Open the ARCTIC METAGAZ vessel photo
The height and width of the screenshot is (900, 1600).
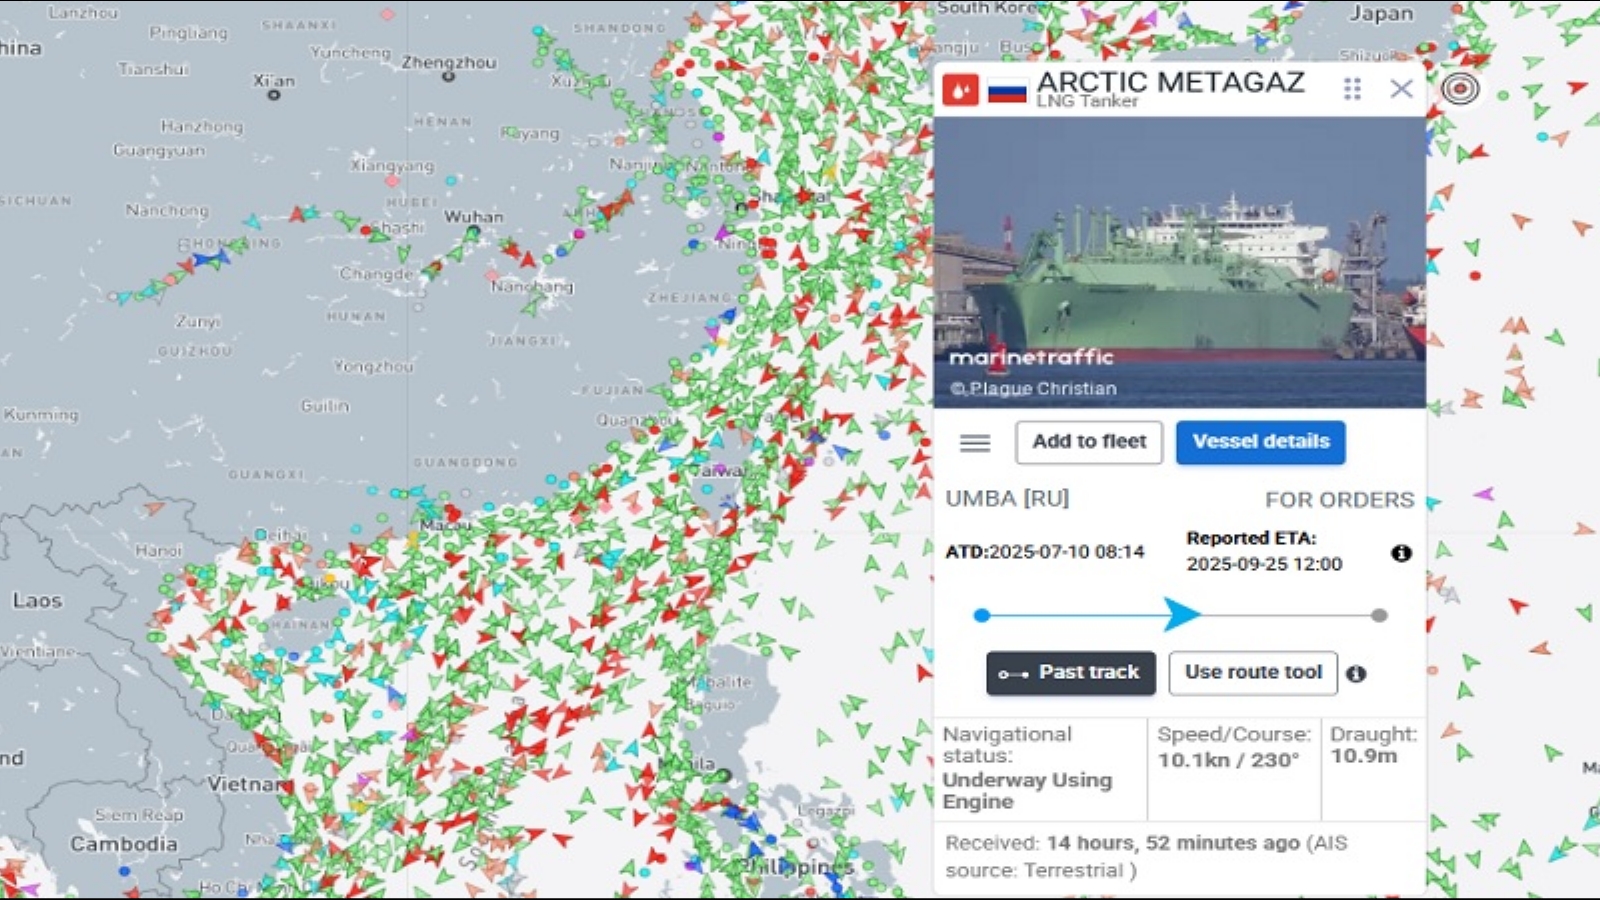tap(1180, 262)
